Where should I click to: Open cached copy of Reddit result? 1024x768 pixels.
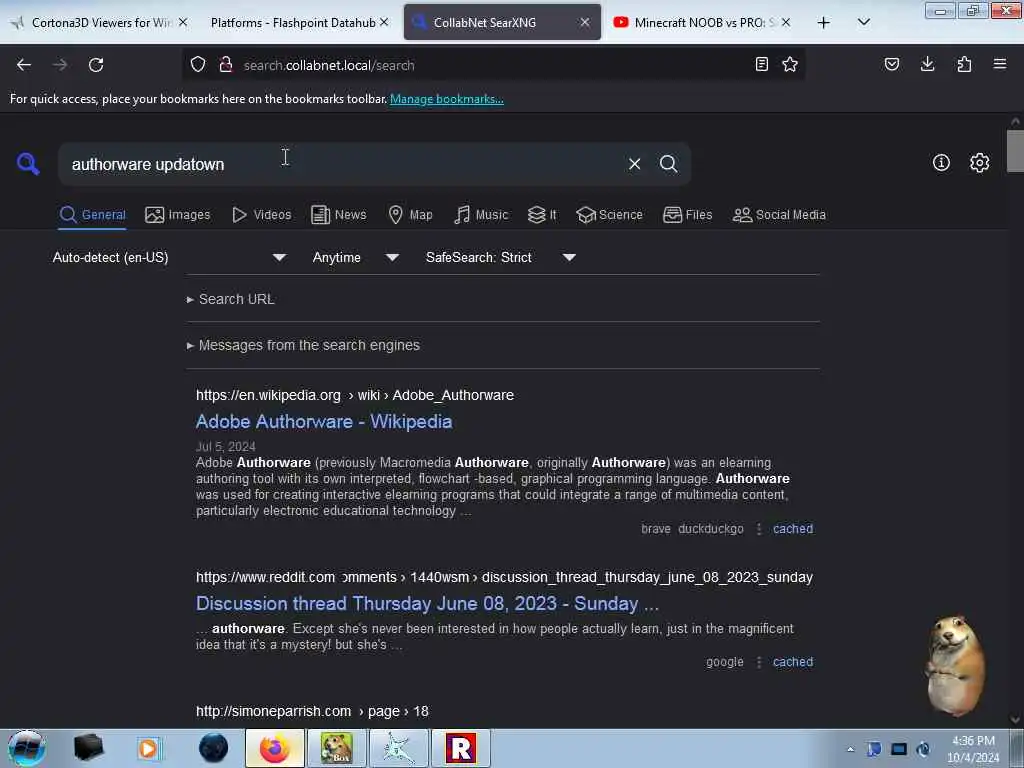point(793,662)
